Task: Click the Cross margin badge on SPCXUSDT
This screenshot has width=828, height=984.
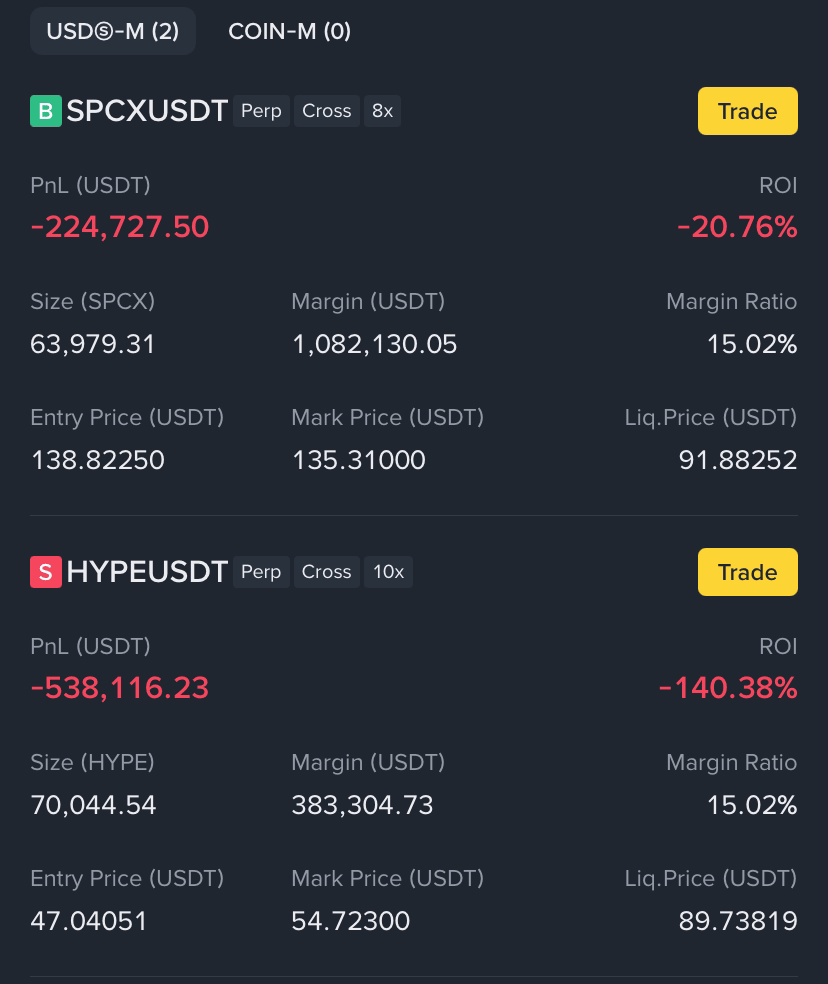Action: 326,111
